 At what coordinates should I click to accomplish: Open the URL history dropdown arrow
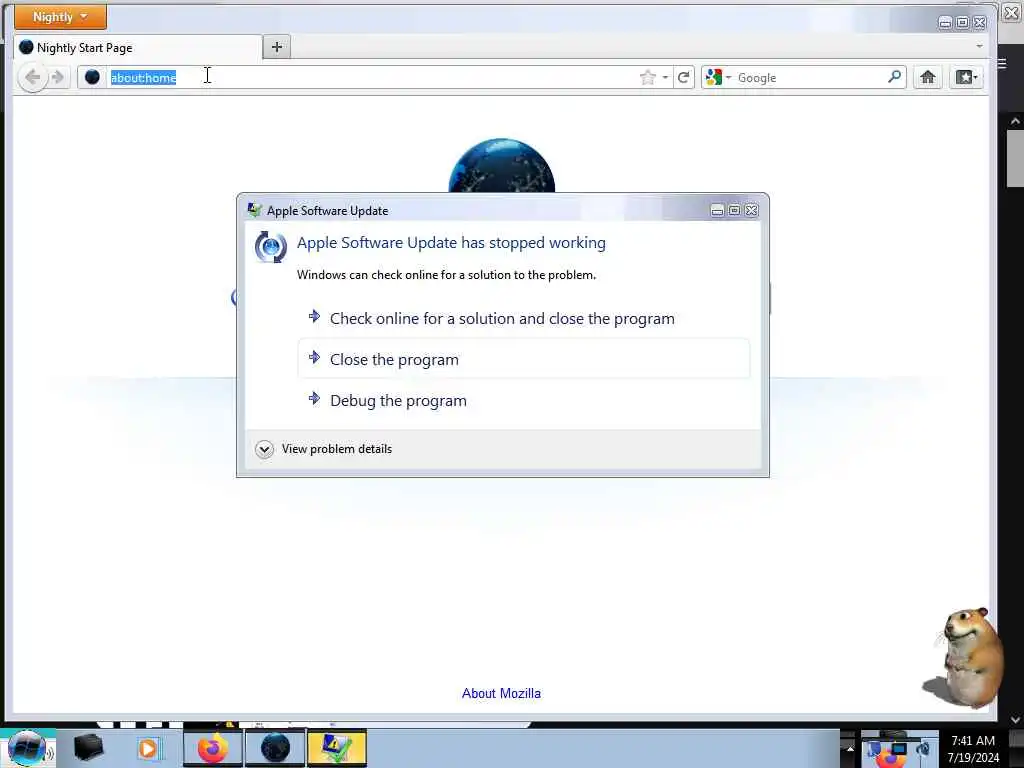coord(665,78)
